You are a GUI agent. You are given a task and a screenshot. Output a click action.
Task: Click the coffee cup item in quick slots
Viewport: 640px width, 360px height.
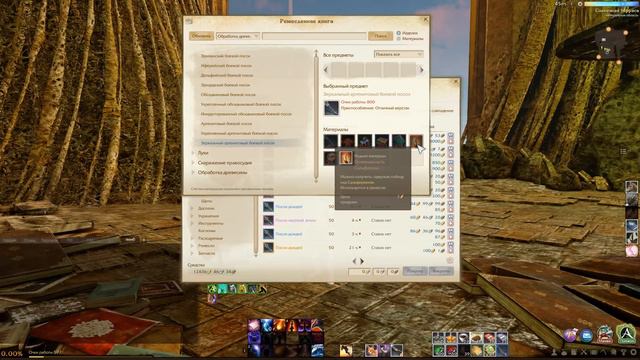pos(464,338)
